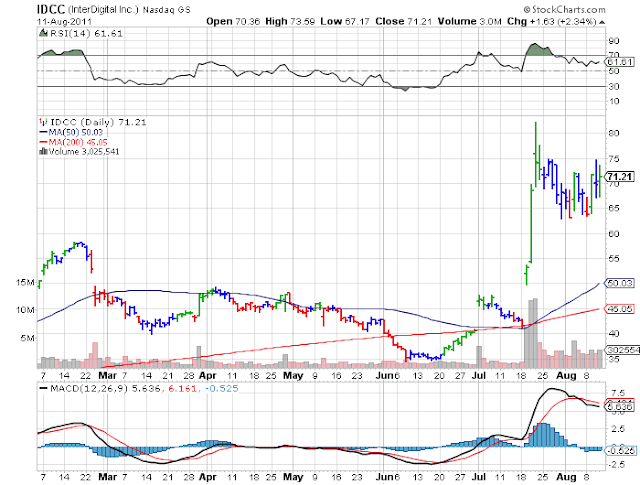
Task: Select the 50.03 MA(50) value tag
Action: click(620, 283)
